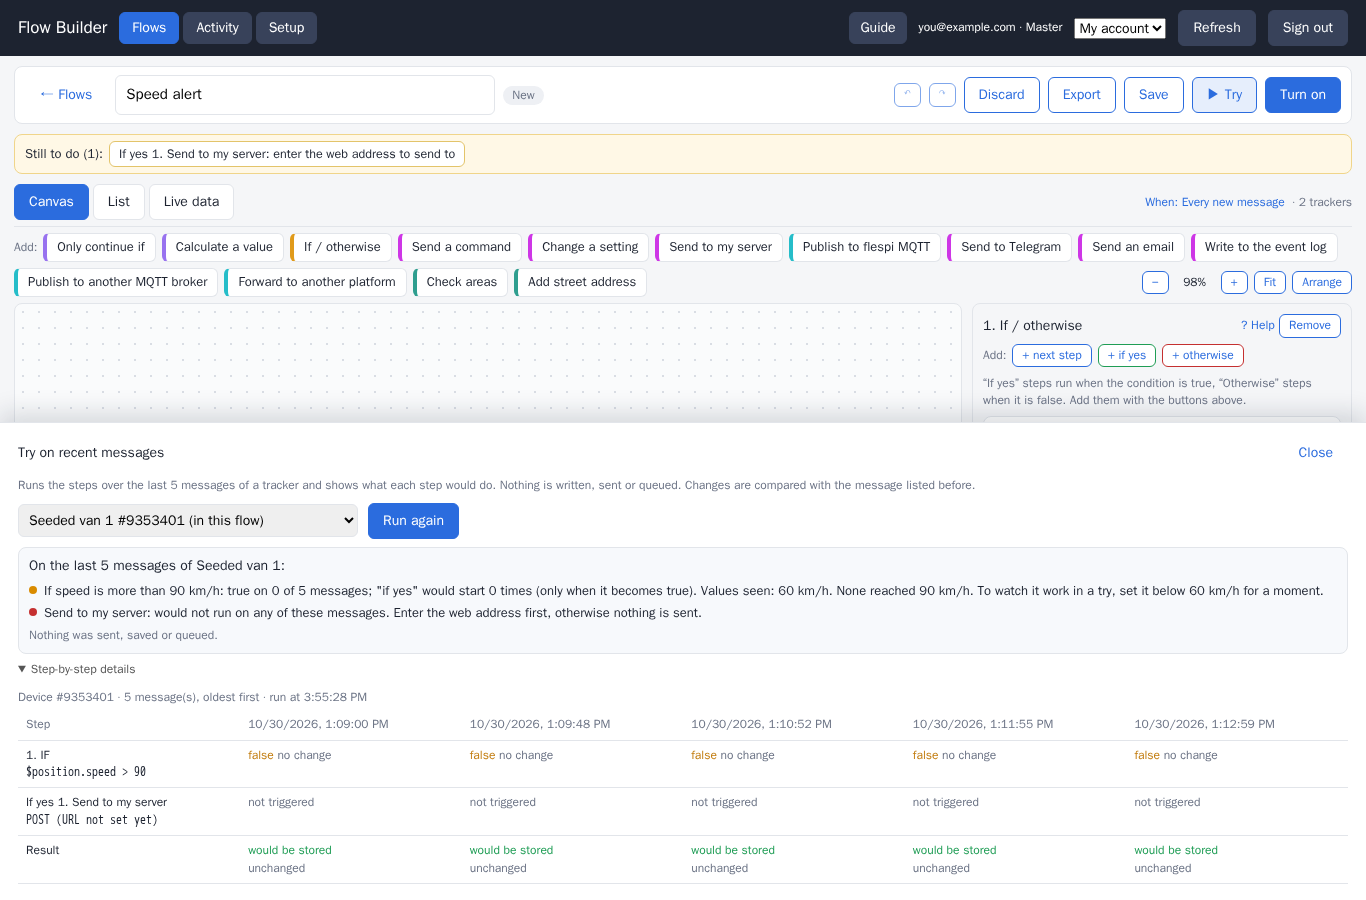
Task: Click the 'Send to my server' to-do item
Action: coord(287,154)
